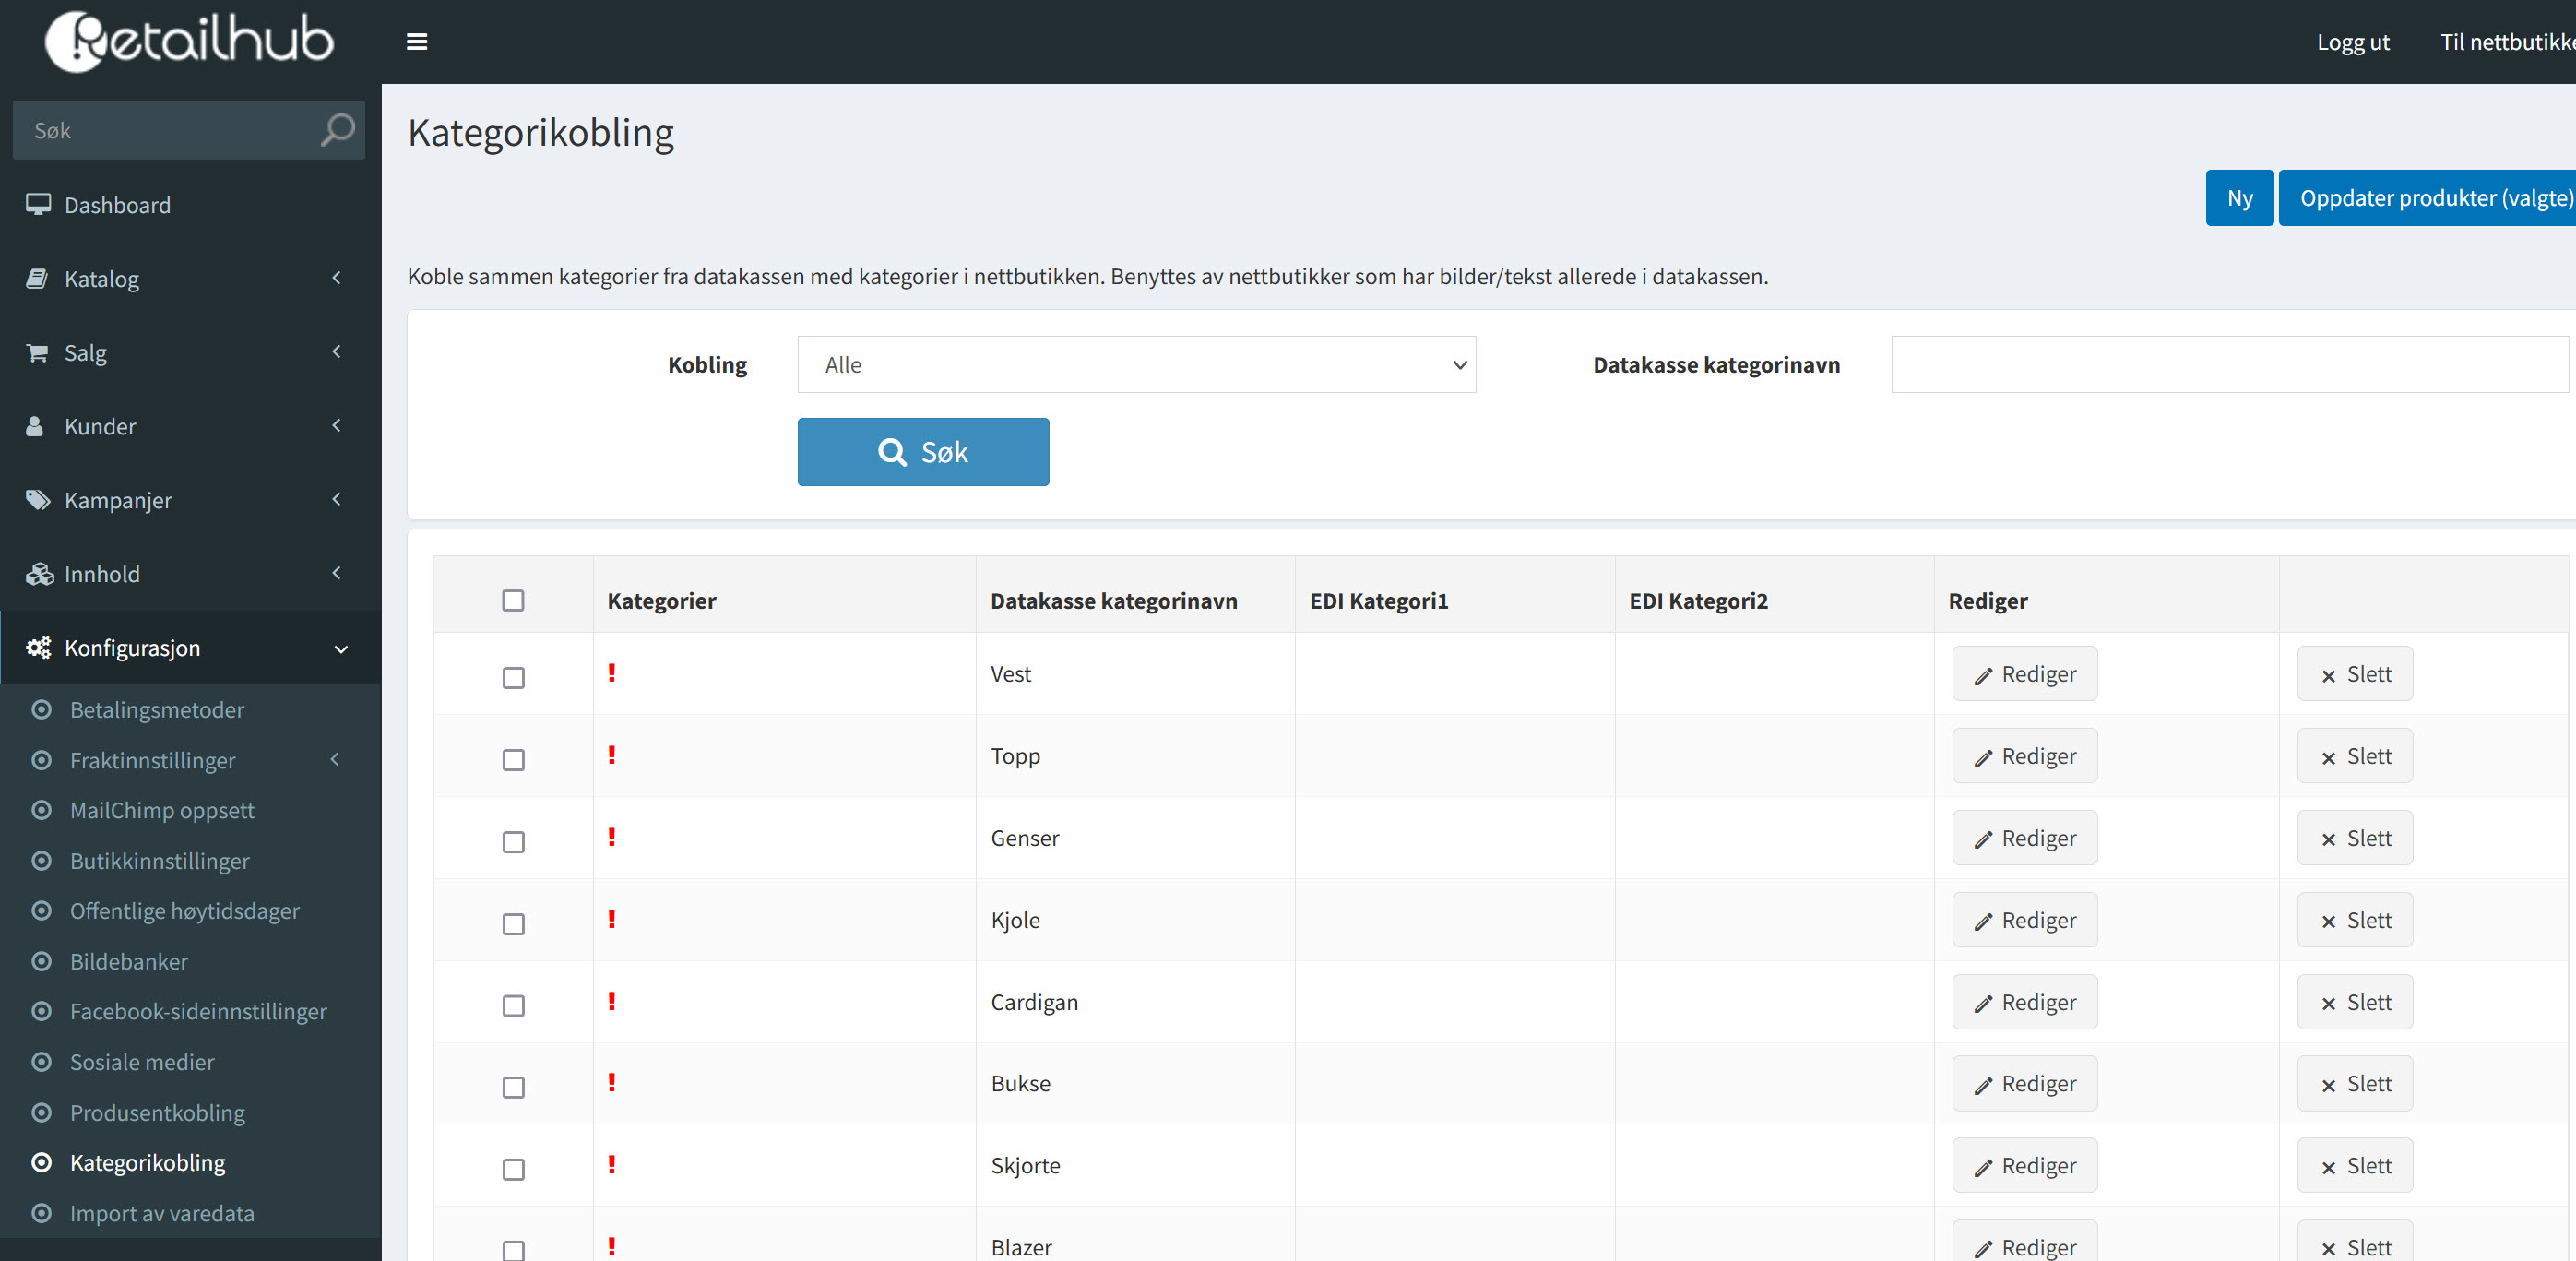
Task: Open the Kobling dropdown showing Alle
Action: [x=1136, y=365]
